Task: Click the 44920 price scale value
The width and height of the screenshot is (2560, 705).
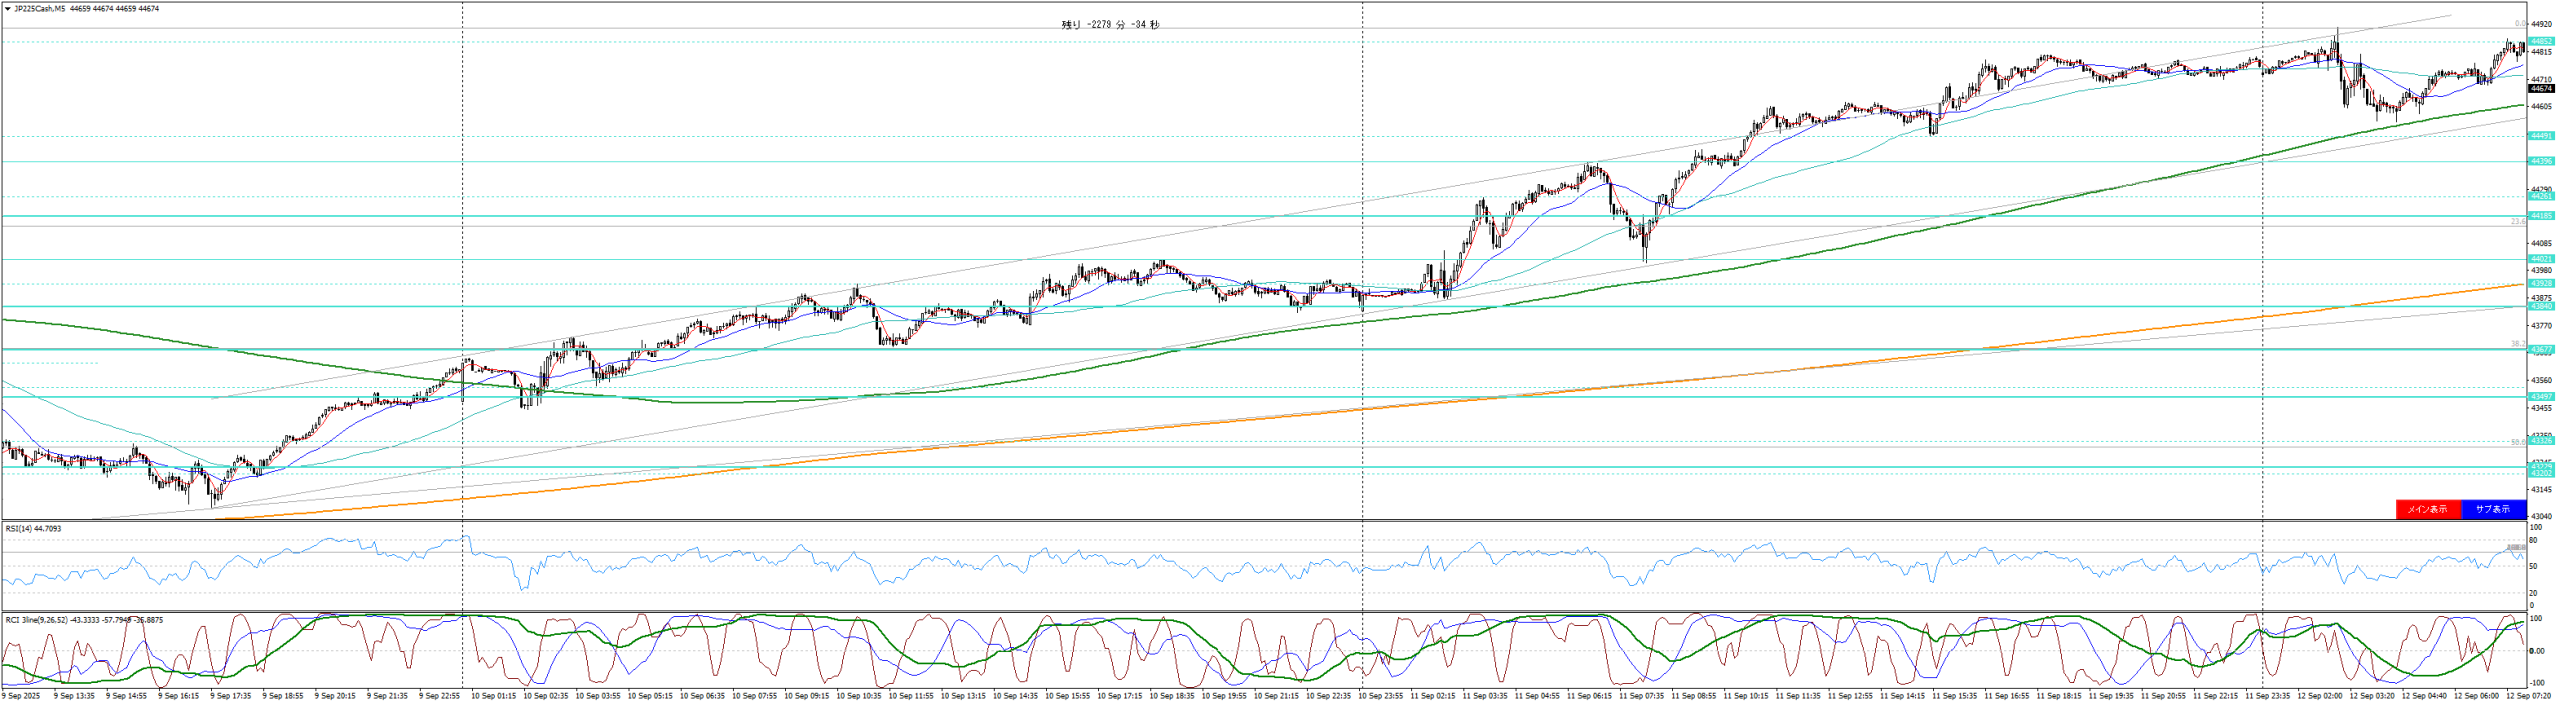Action: click(2541, 24)
